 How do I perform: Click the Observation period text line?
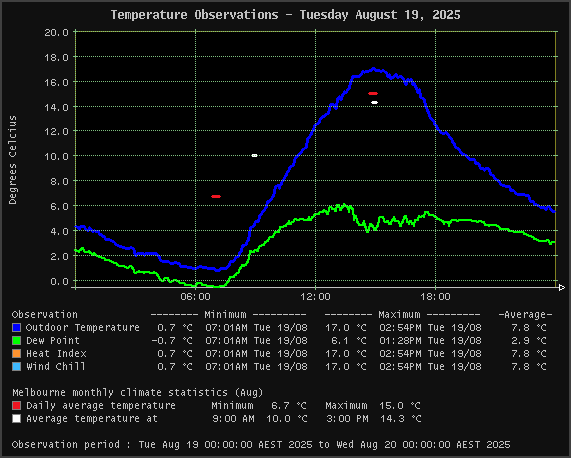point(261,445)
